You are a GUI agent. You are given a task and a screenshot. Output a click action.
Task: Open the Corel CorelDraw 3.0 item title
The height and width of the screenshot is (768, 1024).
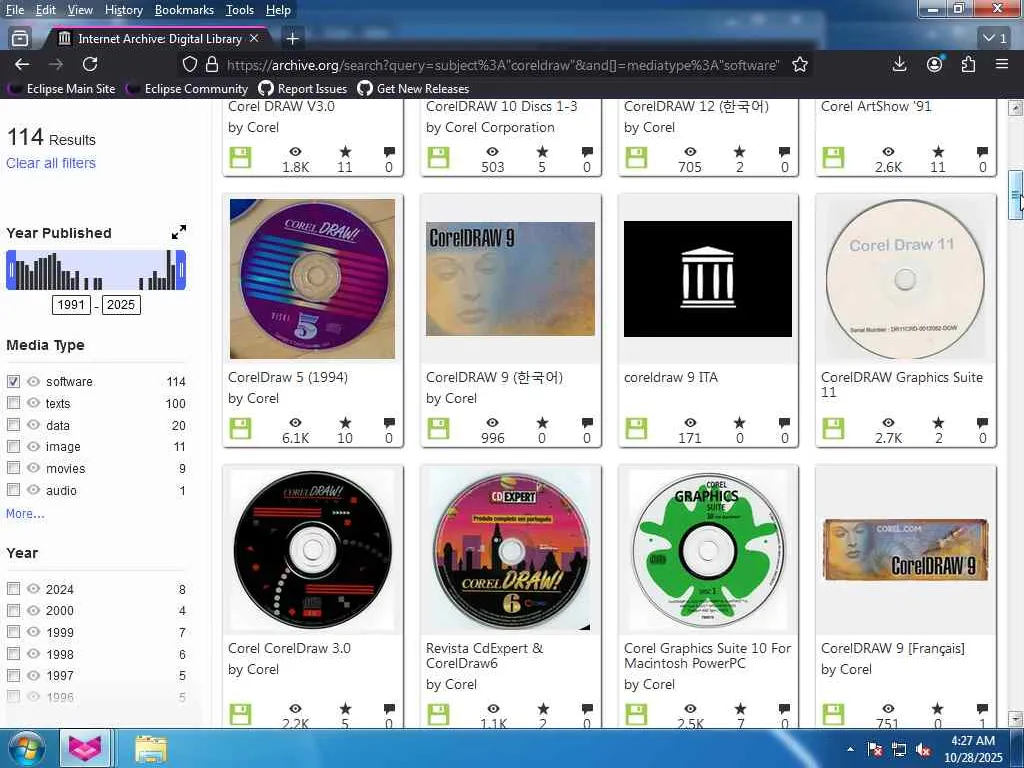pos(289,648)
